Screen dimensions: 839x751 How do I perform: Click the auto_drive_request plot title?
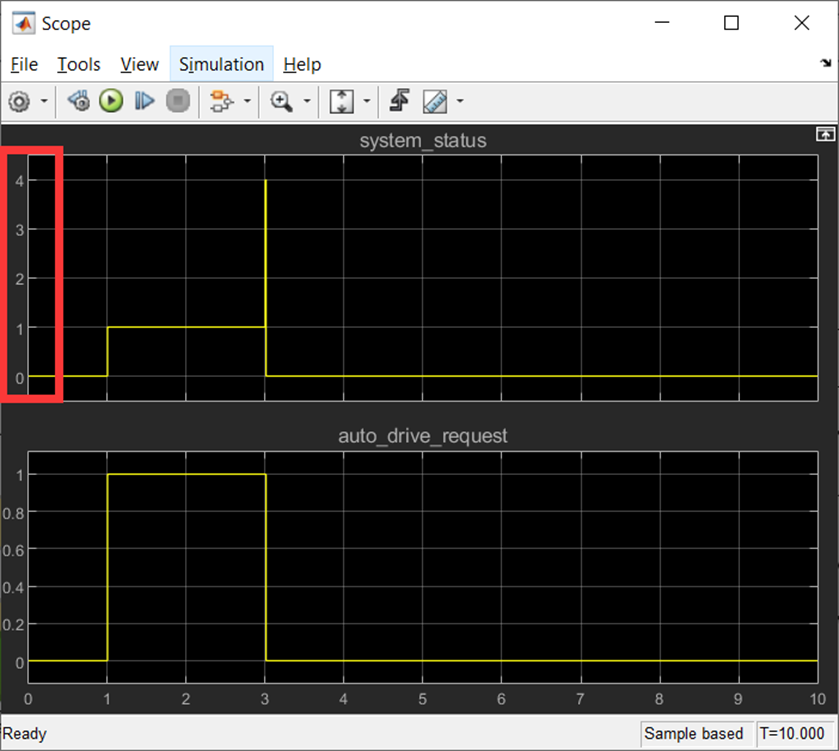tap(423, 436)
